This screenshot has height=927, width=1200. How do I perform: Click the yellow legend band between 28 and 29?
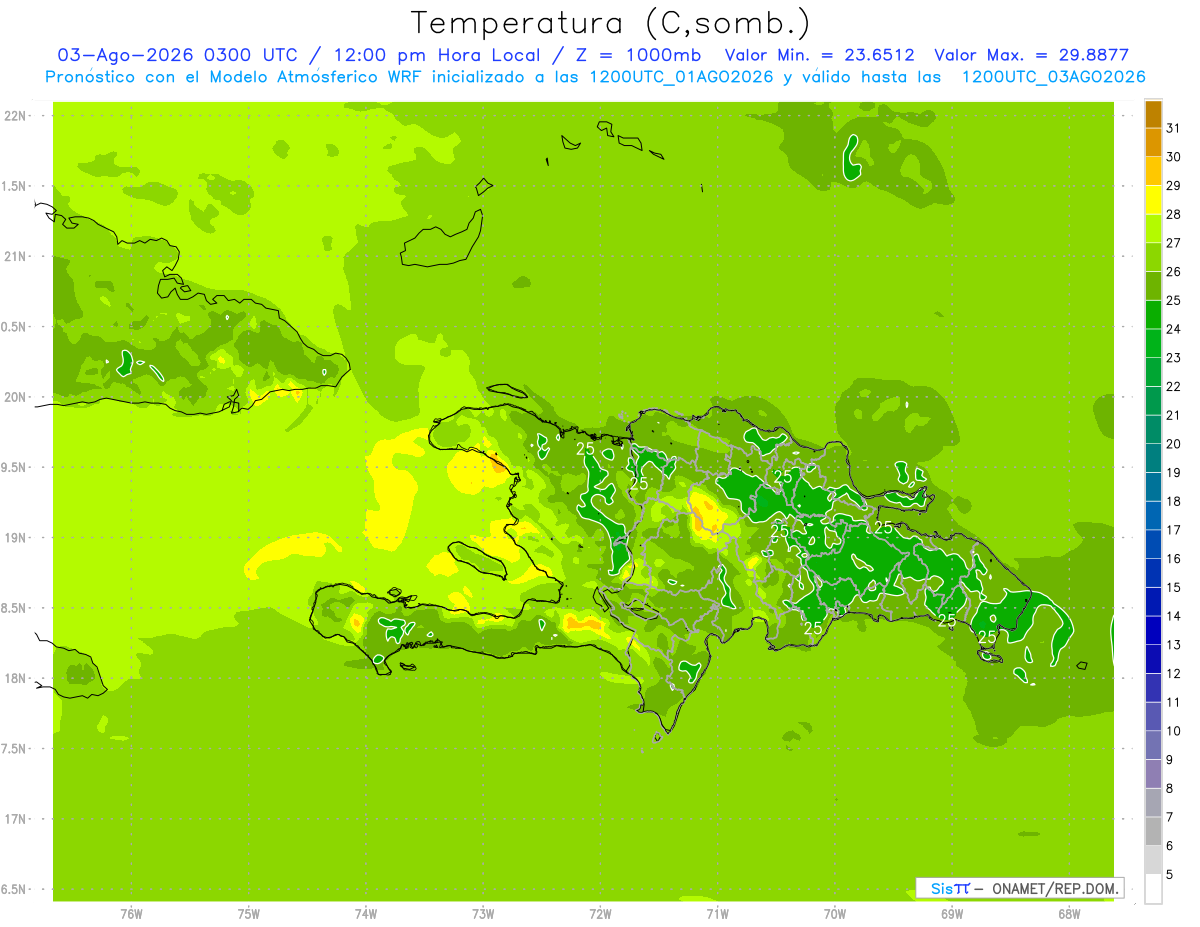(1153, 200)
